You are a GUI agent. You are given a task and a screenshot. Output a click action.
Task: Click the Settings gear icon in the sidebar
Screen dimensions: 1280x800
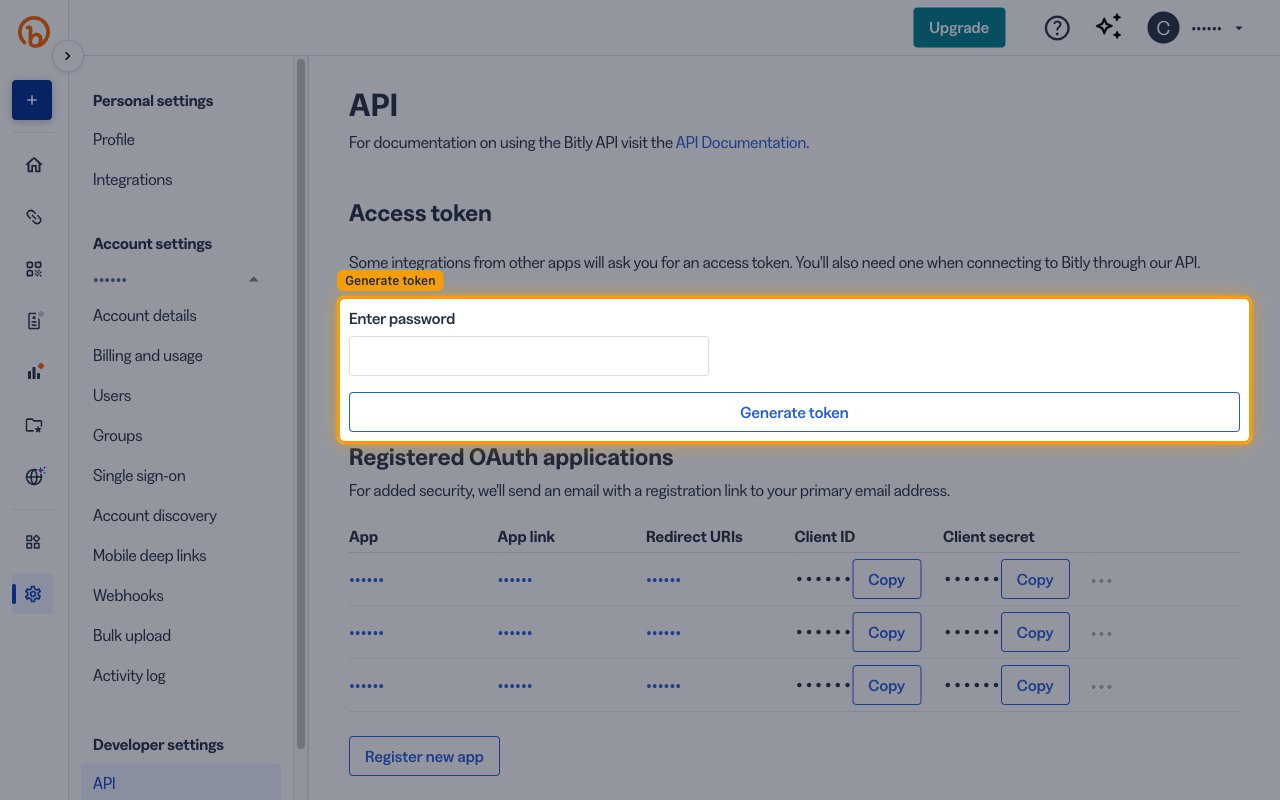33,594
